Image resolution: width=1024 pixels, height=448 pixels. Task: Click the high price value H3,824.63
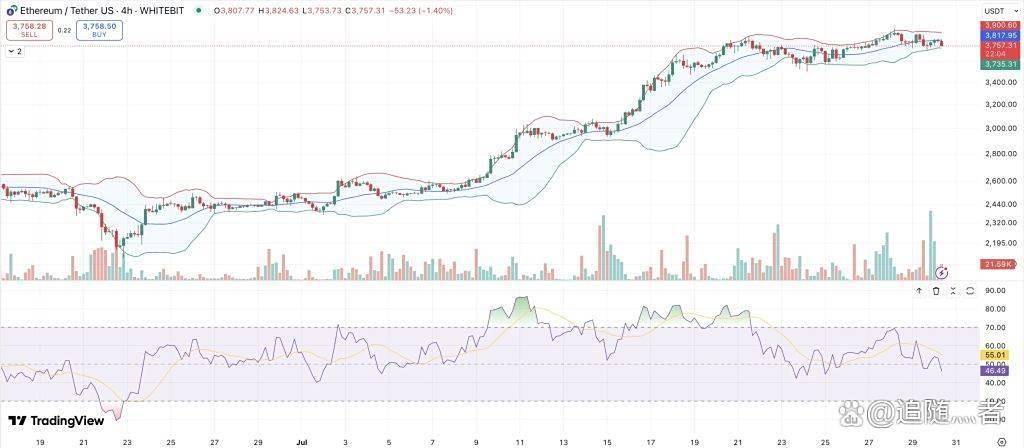coord(281,11)
